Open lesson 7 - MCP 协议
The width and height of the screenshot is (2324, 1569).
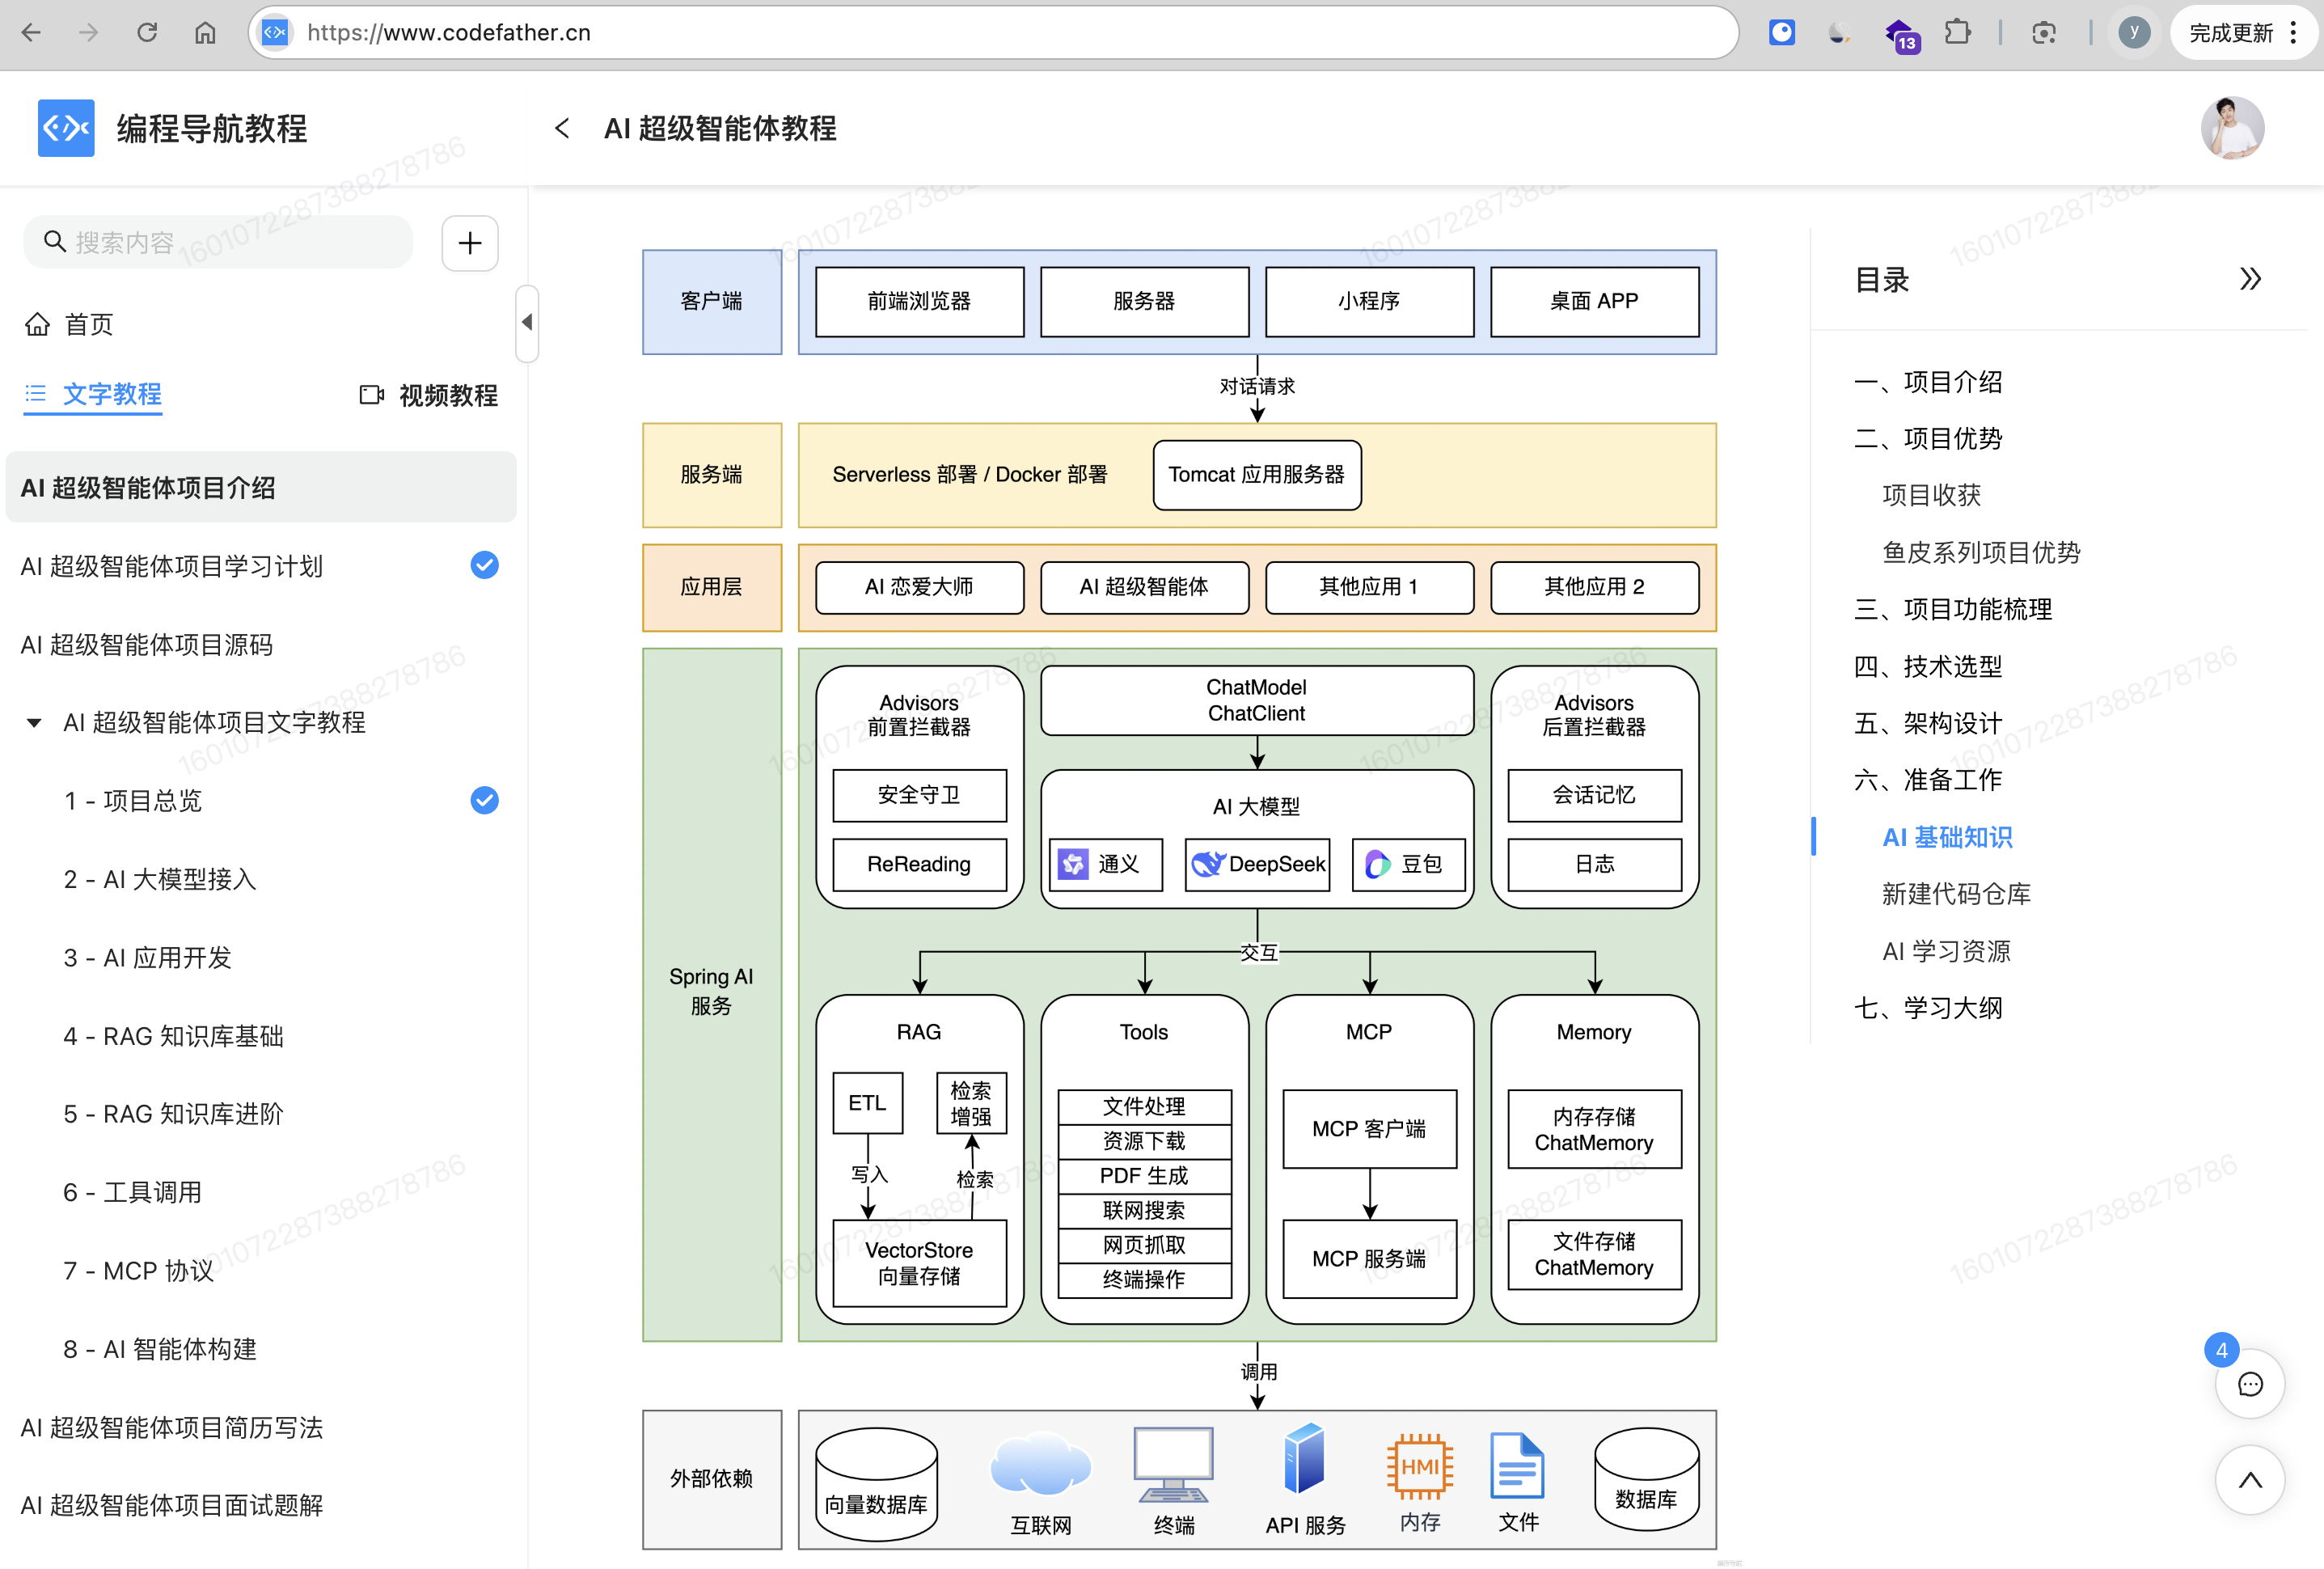(139, 1270)
